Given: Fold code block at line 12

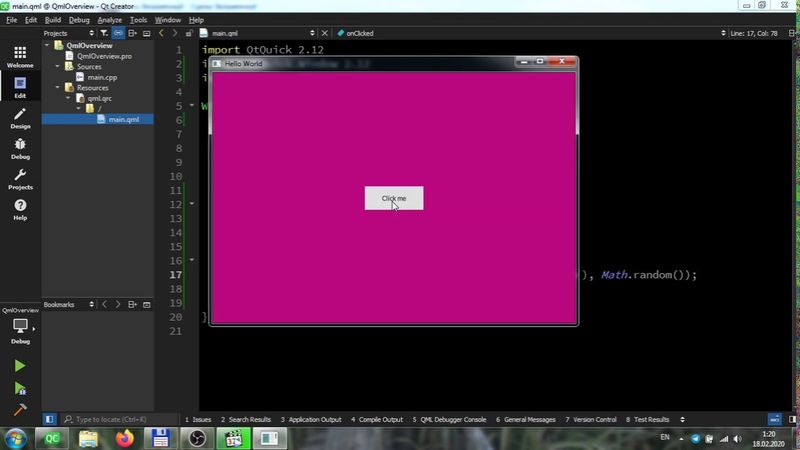Looking at the screenshot, I should click(x=192, y=204).
